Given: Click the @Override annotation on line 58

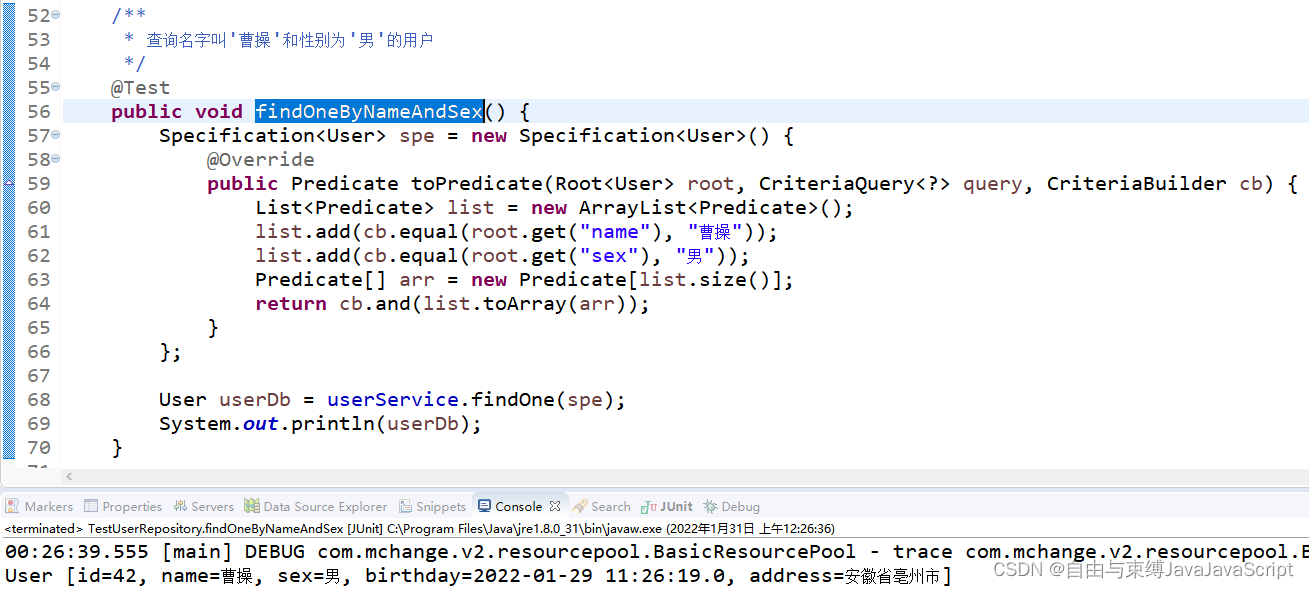Looking at the screenshot, I should coord(260,160).
